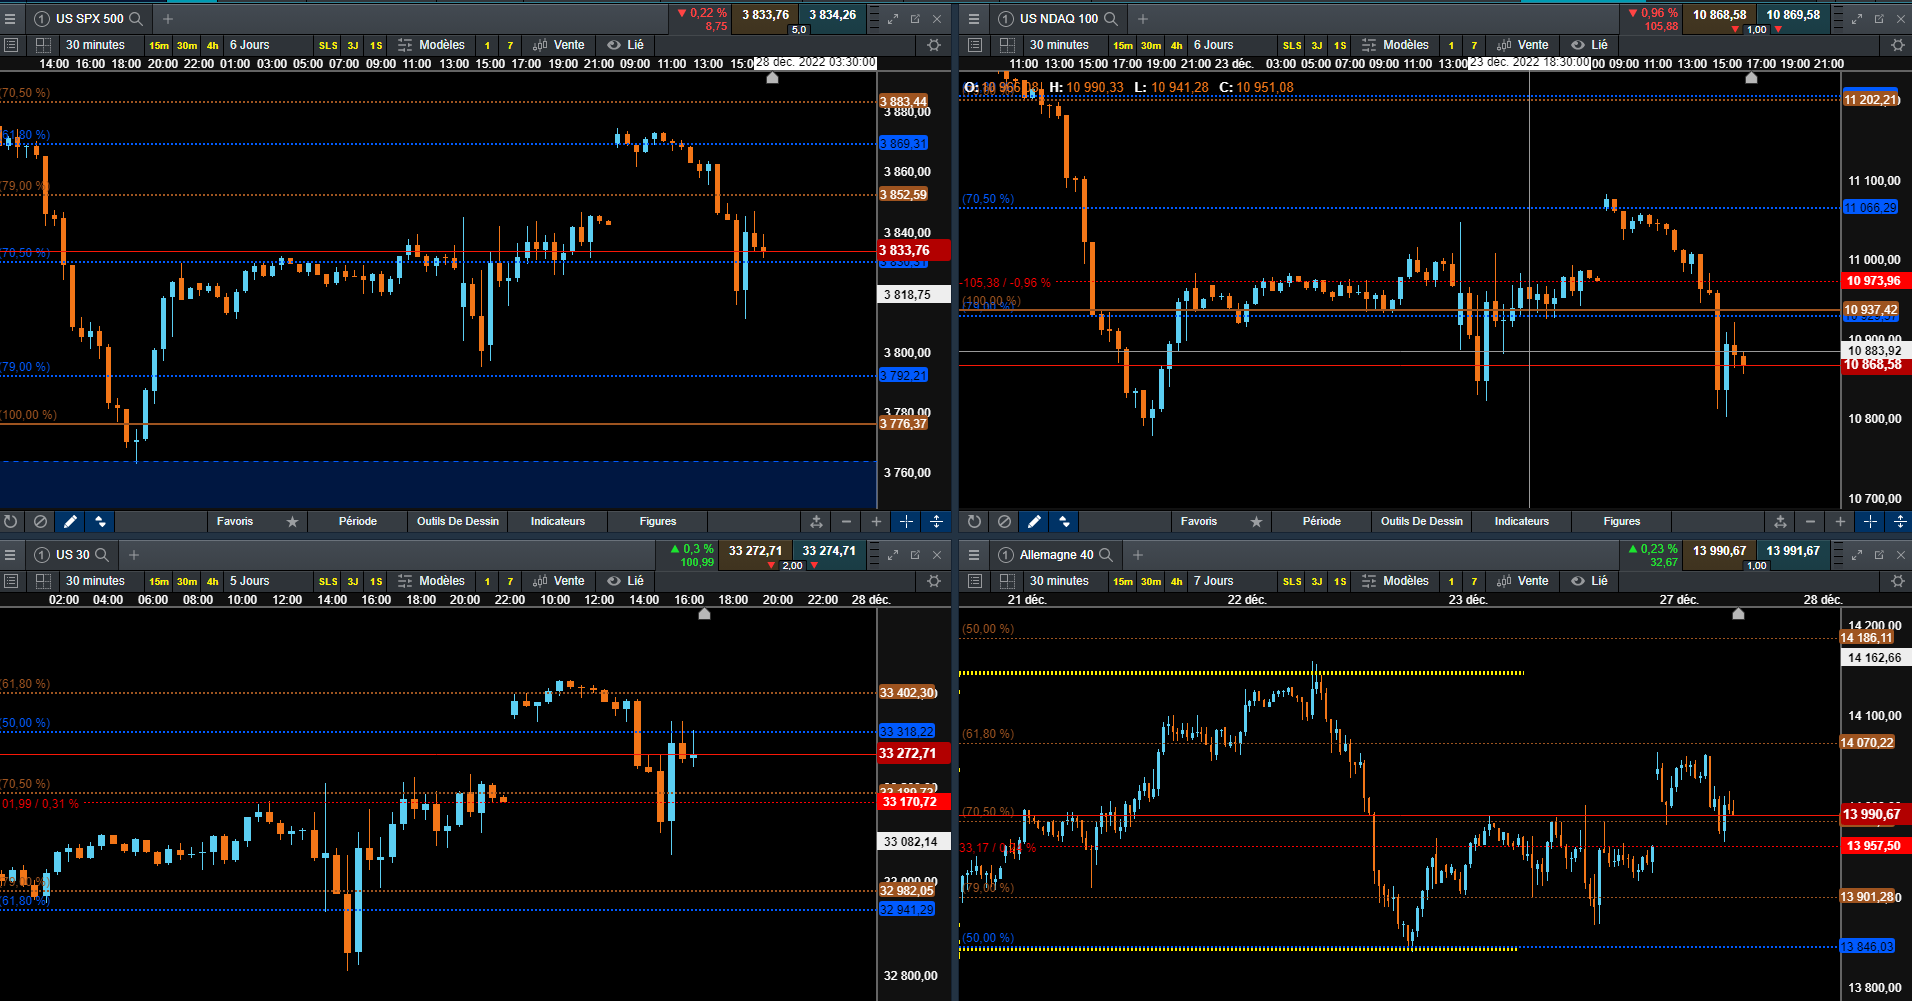1912x1001 pixels.
Task: Click the time-axis marker above US SPX 500 chart
Action: pos(772,78)
